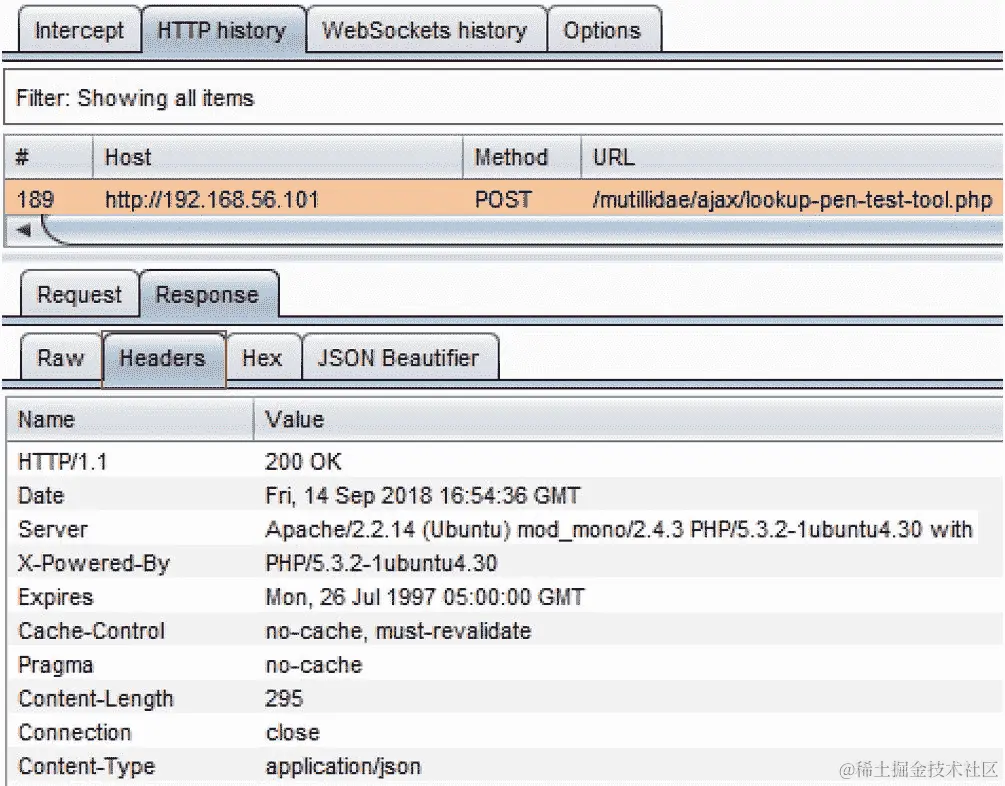This screenshot has height=786, width=1005.
Task: Select the HTTP/1.1 header row name
Action: pos(63,462)
